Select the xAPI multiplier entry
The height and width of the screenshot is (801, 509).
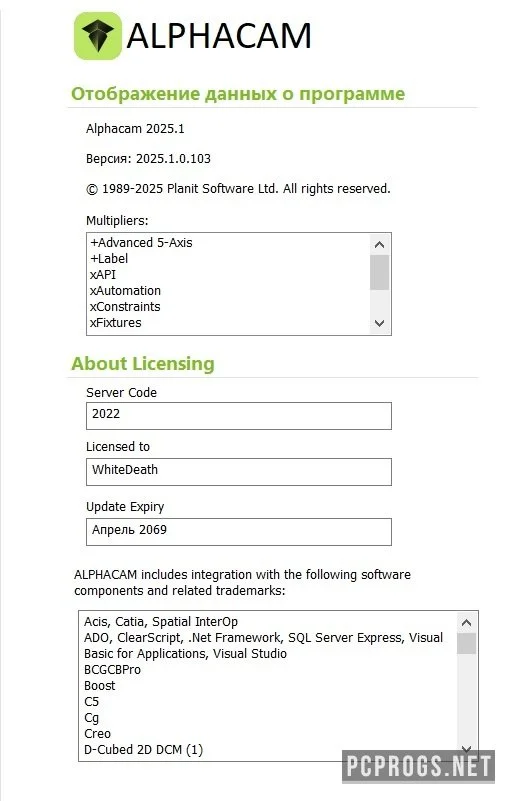103,274
